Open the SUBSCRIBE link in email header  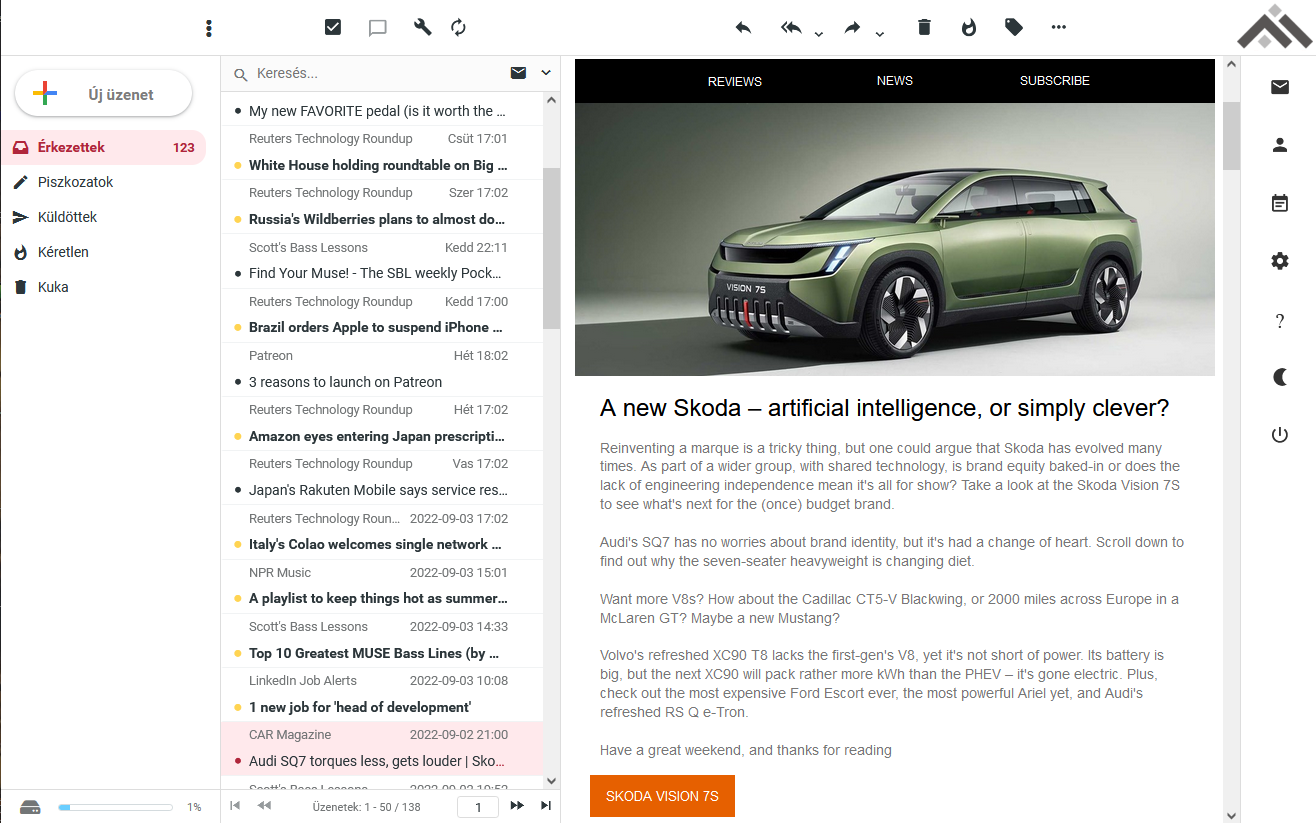tap(1055, 80)
